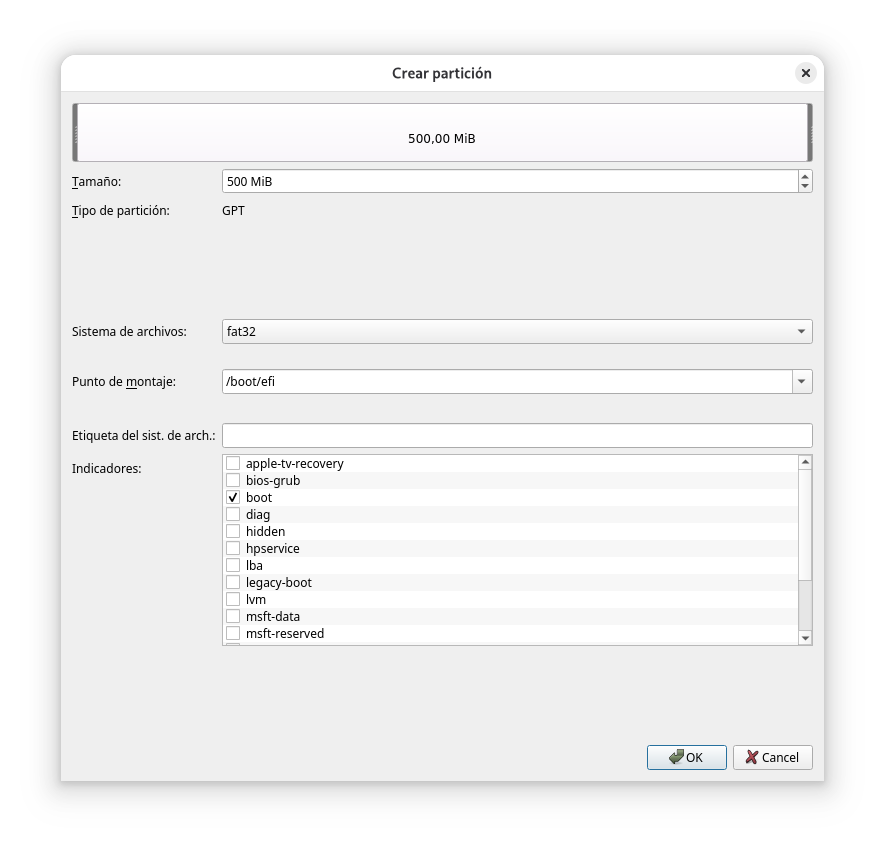Click the /boot/efi mount point field
This screenshot has height=848, width=885.
click(507, 382)
